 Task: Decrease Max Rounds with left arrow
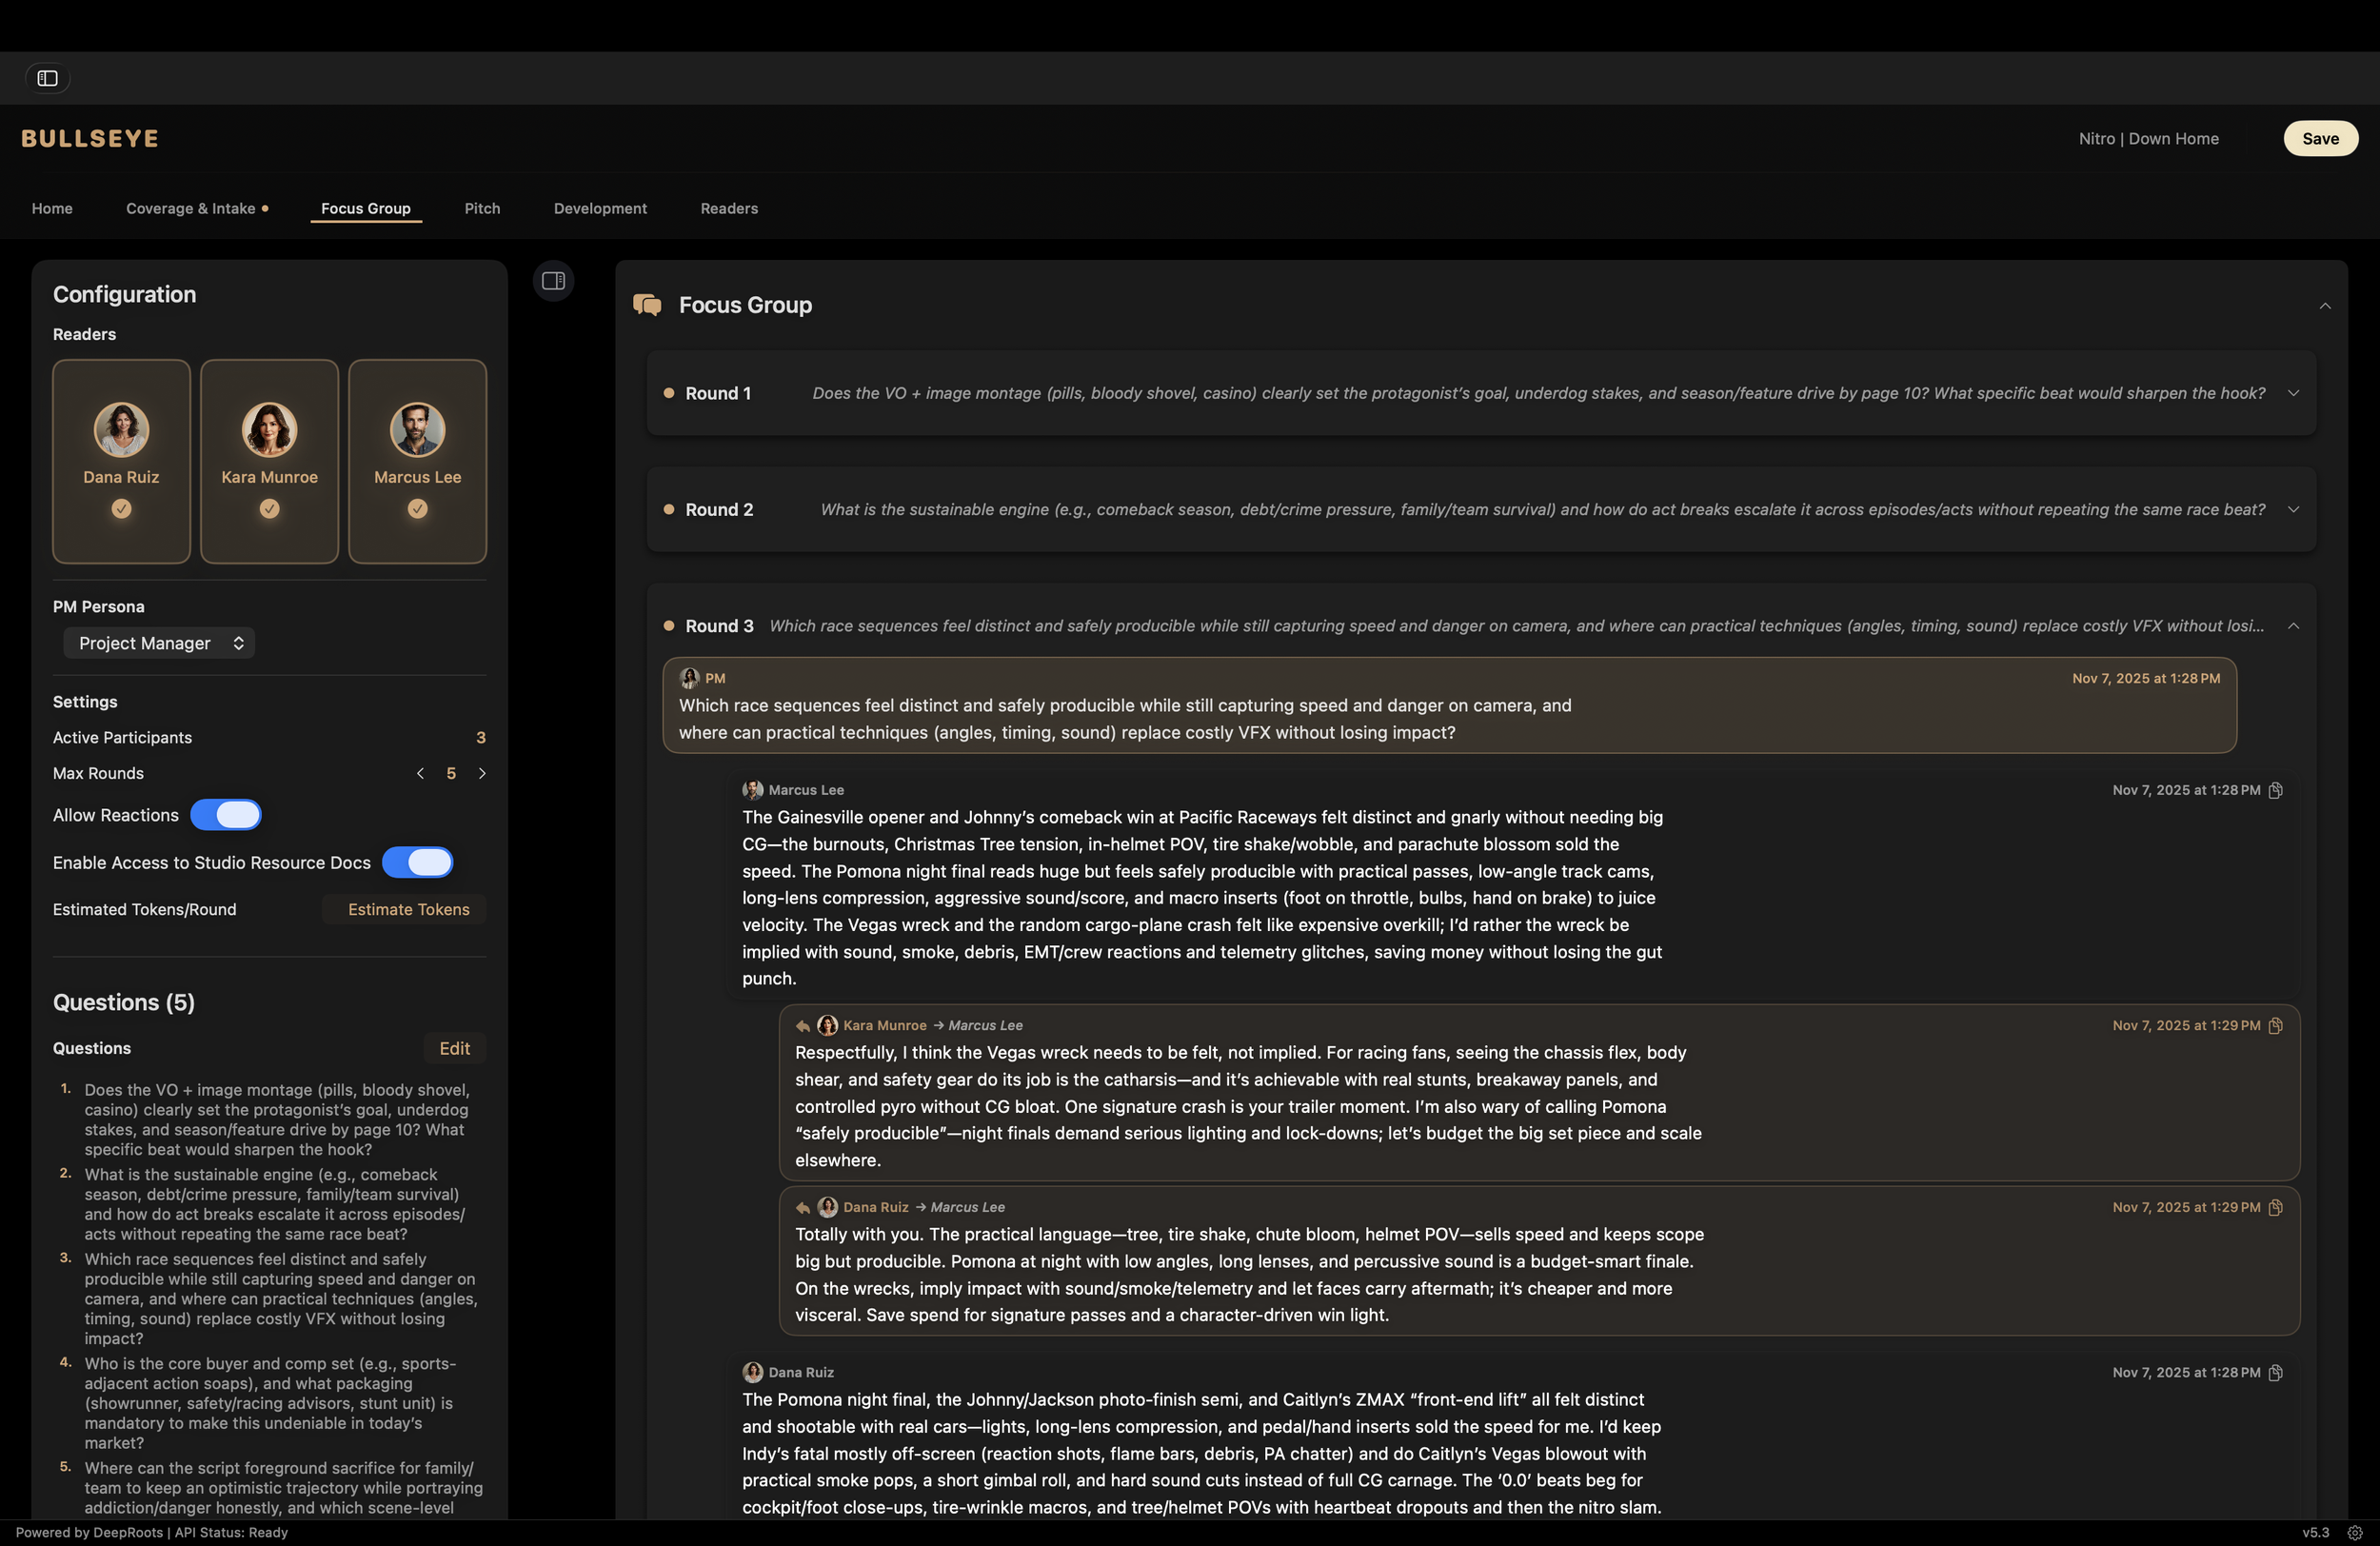[420, 774]
